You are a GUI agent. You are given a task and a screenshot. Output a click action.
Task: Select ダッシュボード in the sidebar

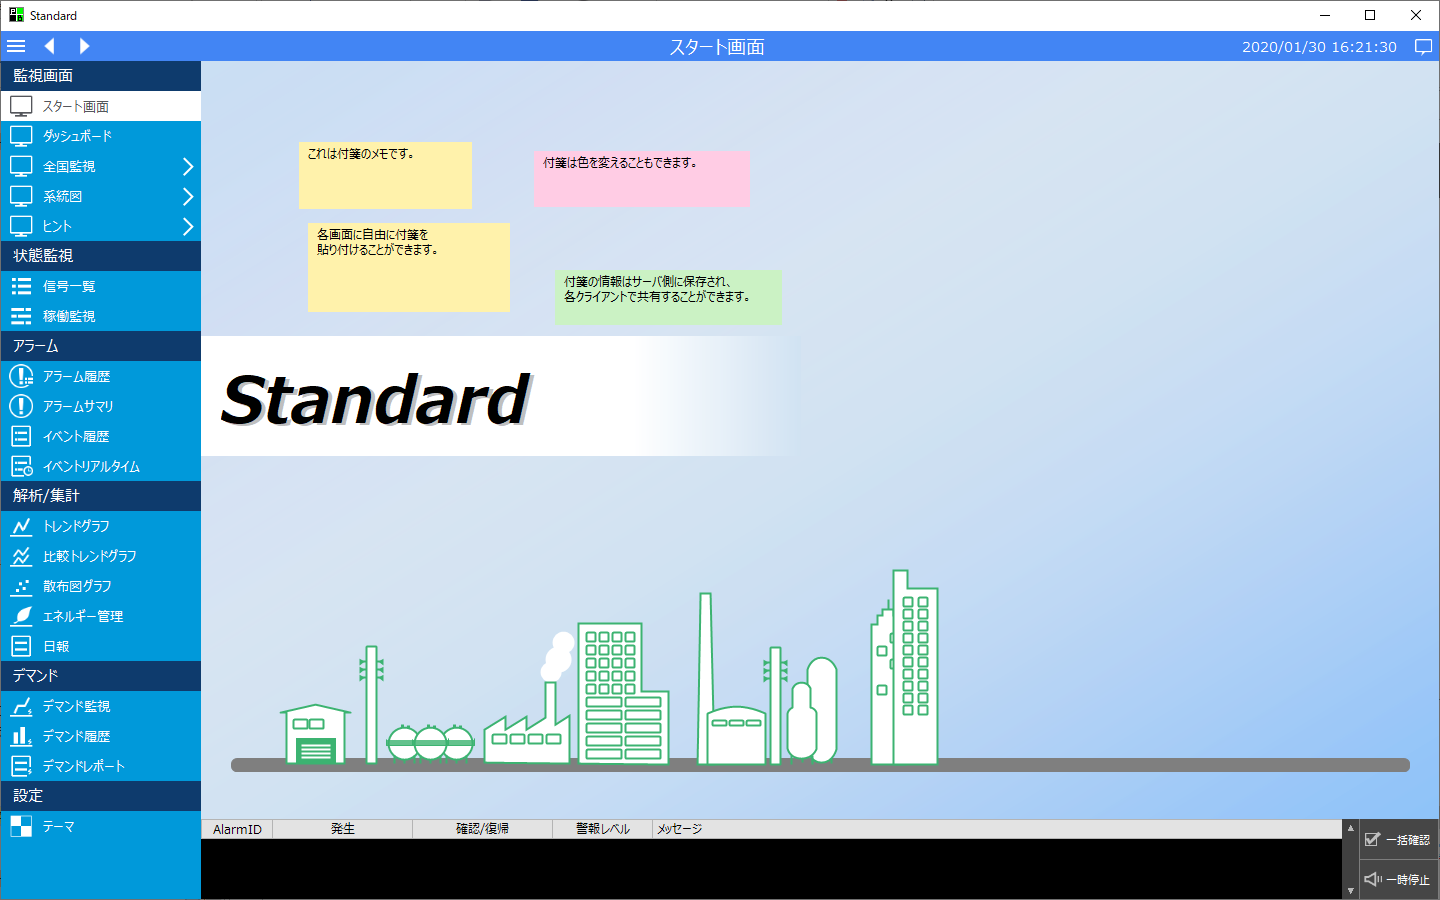(77, 136)
